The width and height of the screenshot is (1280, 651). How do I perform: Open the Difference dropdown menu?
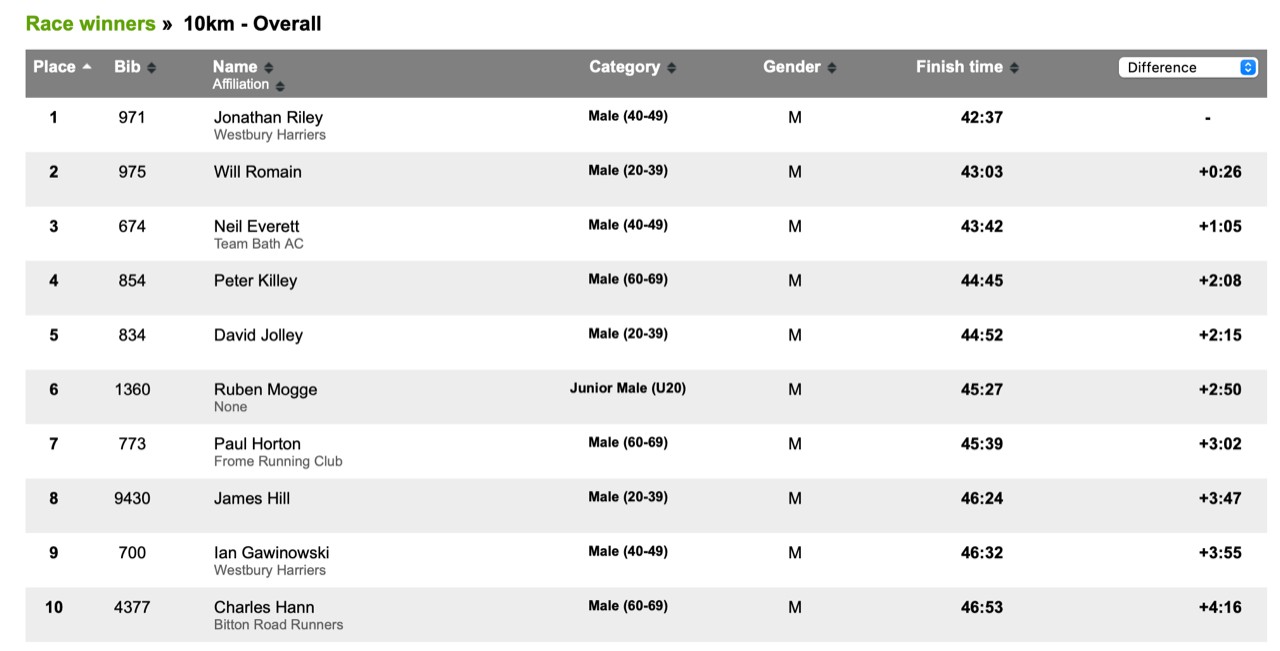(1187, 67)
